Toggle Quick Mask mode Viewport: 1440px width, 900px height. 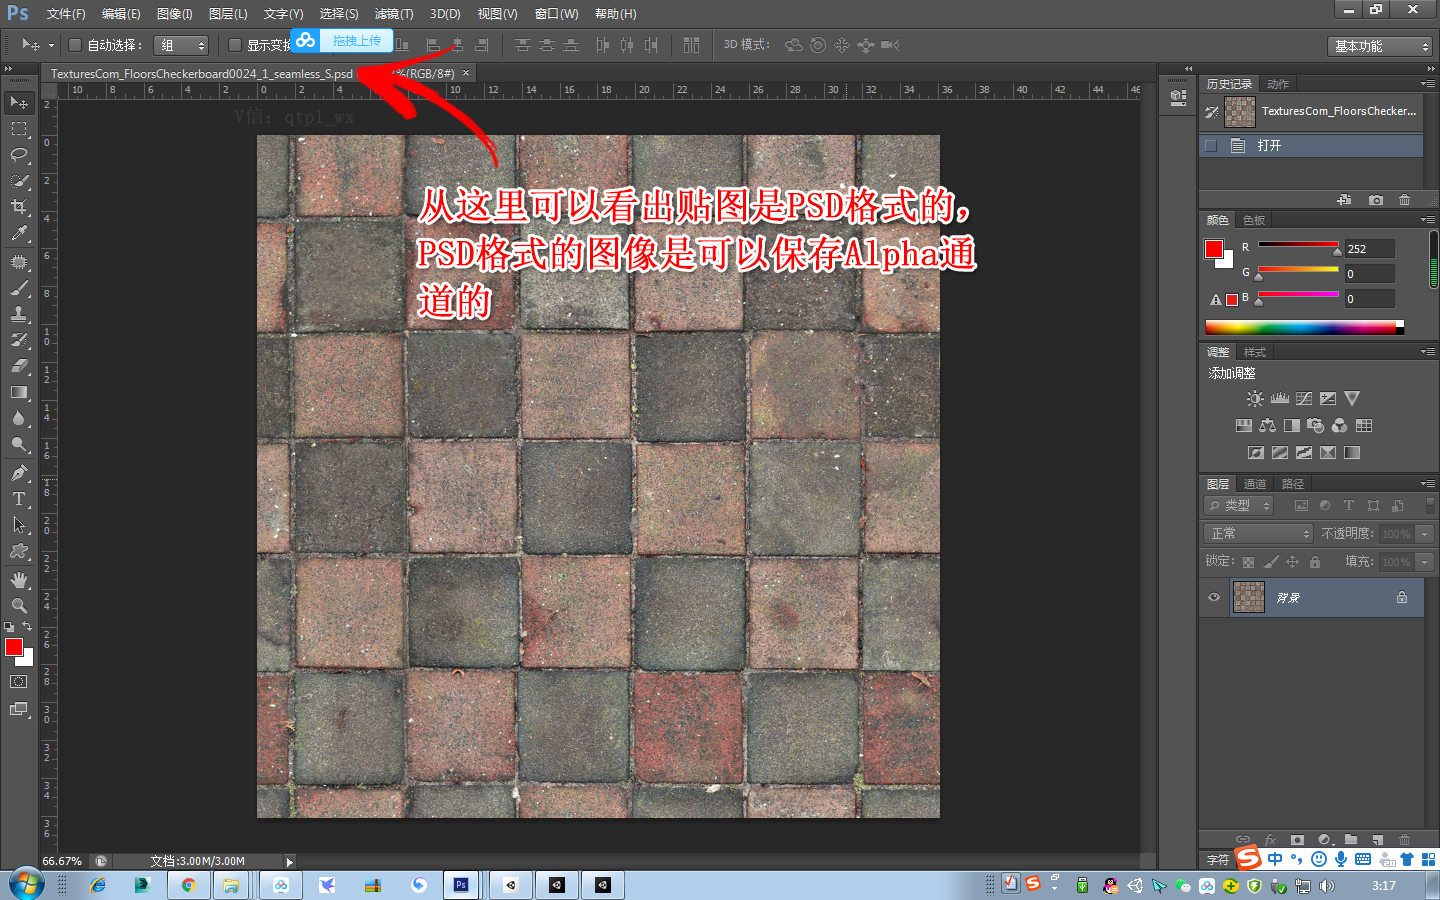[x=19, y=682]
